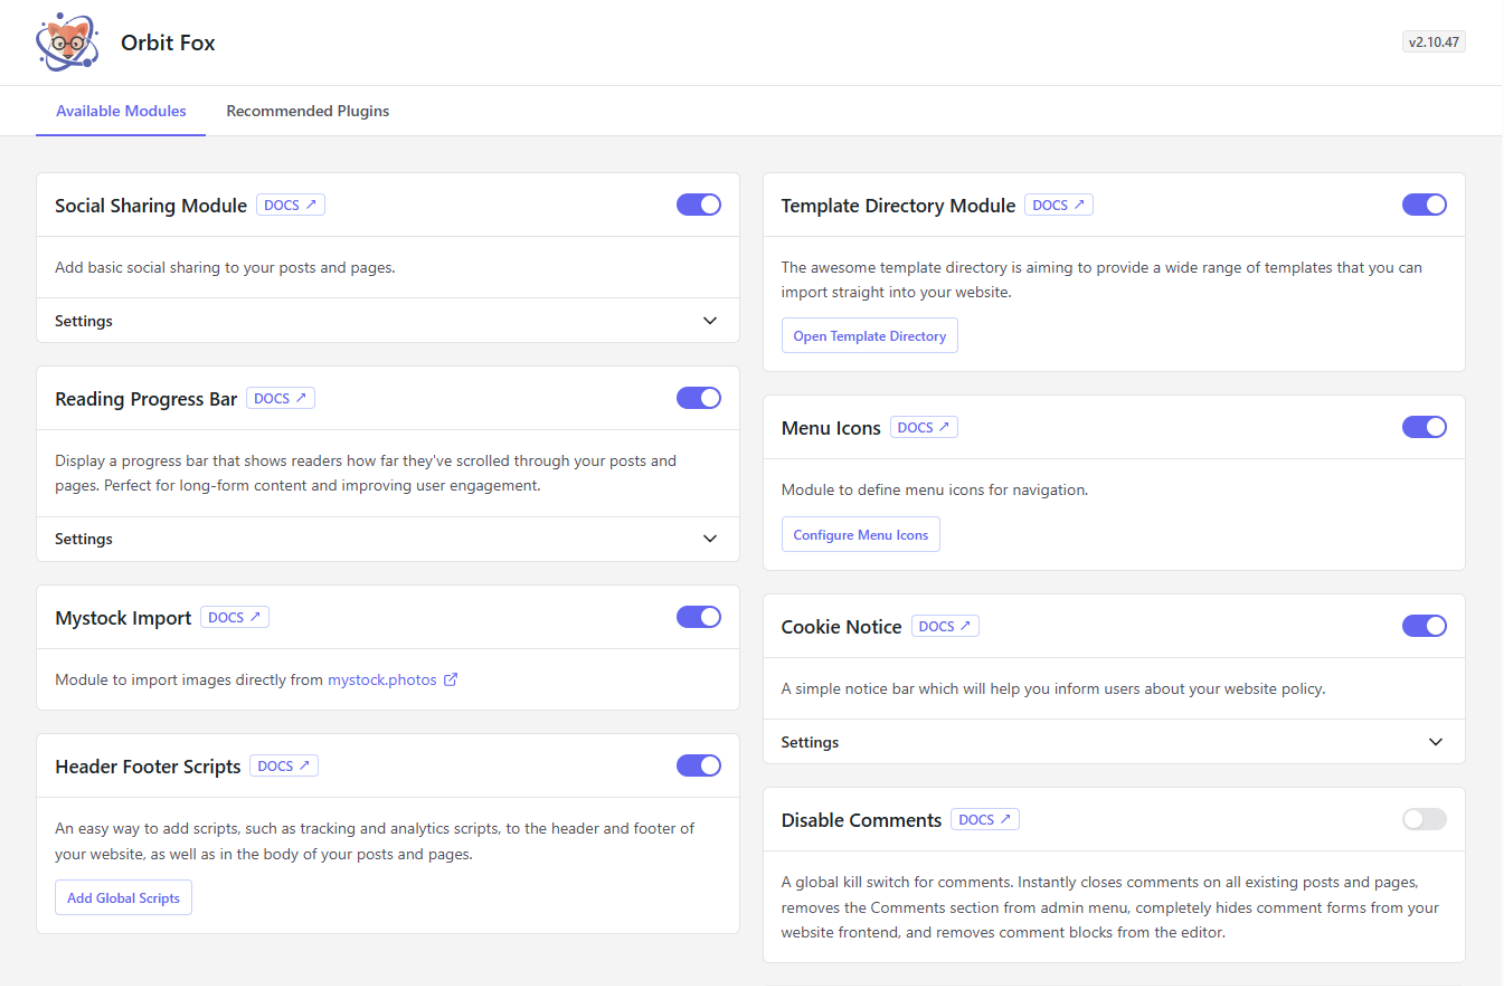The height and width of the screenshot is (986, 1504).
Task: Open Cookie Notice DOCS link
Action: [x=945, y=626]
